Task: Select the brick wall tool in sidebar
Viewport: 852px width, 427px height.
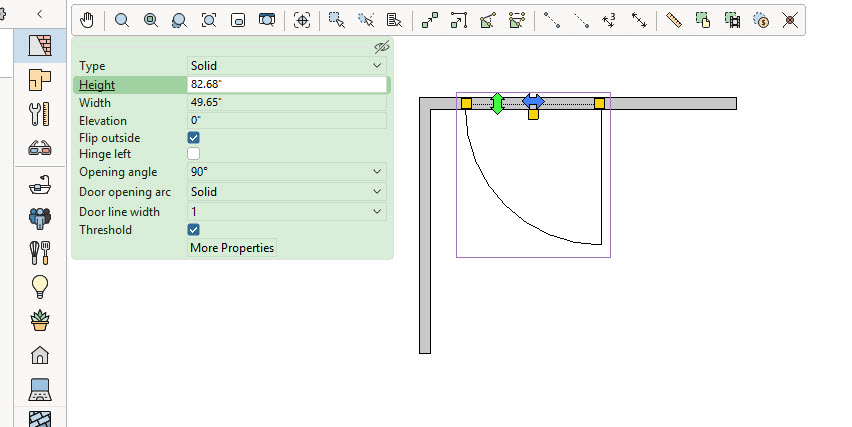Action: coord(40,46)
